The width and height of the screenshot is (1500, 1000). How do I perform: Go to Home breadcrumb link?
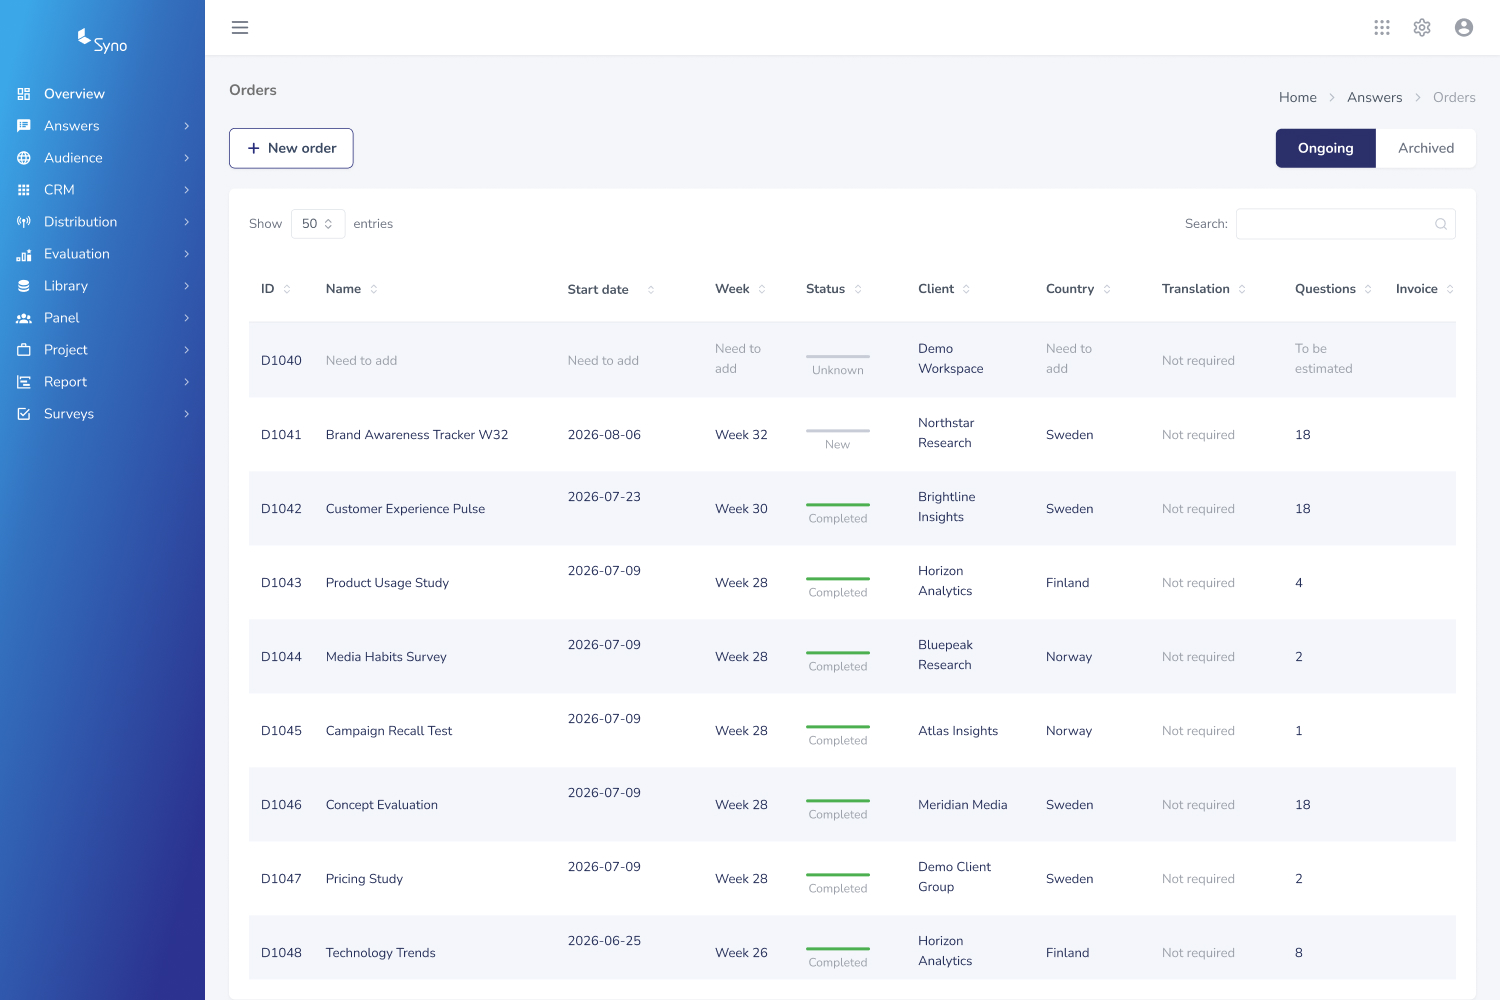pyautogui.click(x=1298, y=97)
